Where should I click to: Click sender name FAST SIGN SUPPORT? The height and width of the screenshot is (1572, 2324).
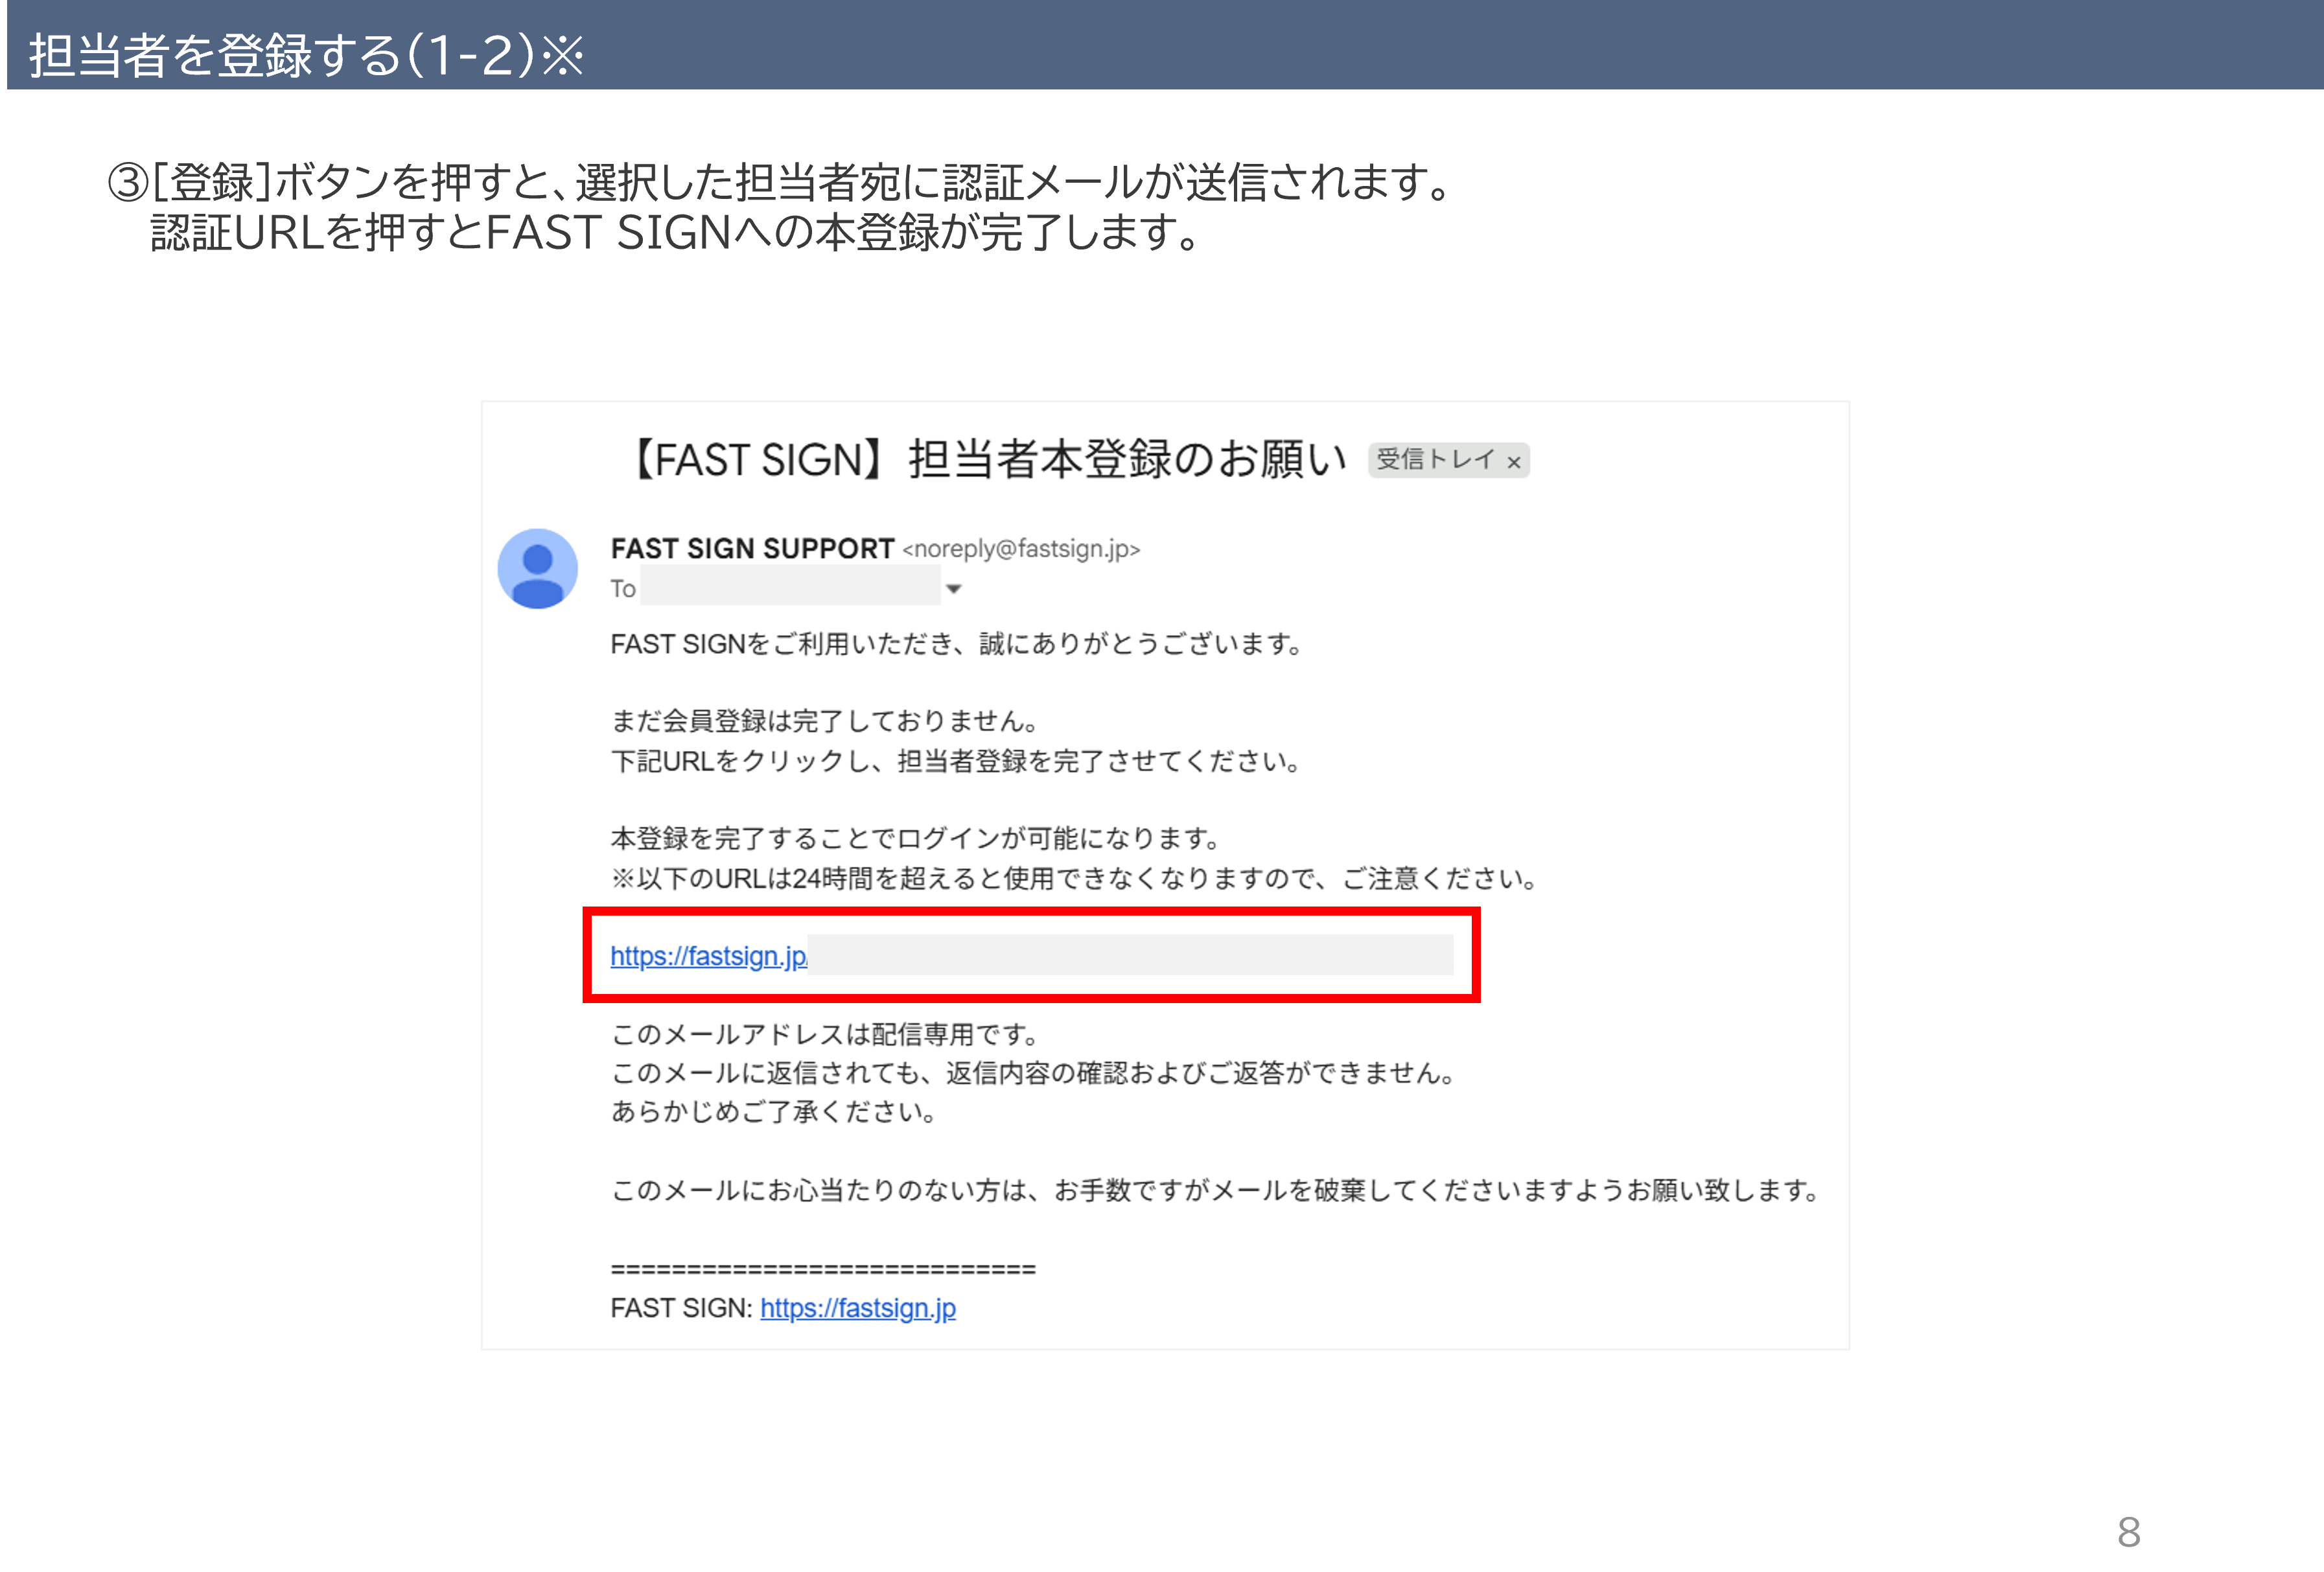coord(752,549)
